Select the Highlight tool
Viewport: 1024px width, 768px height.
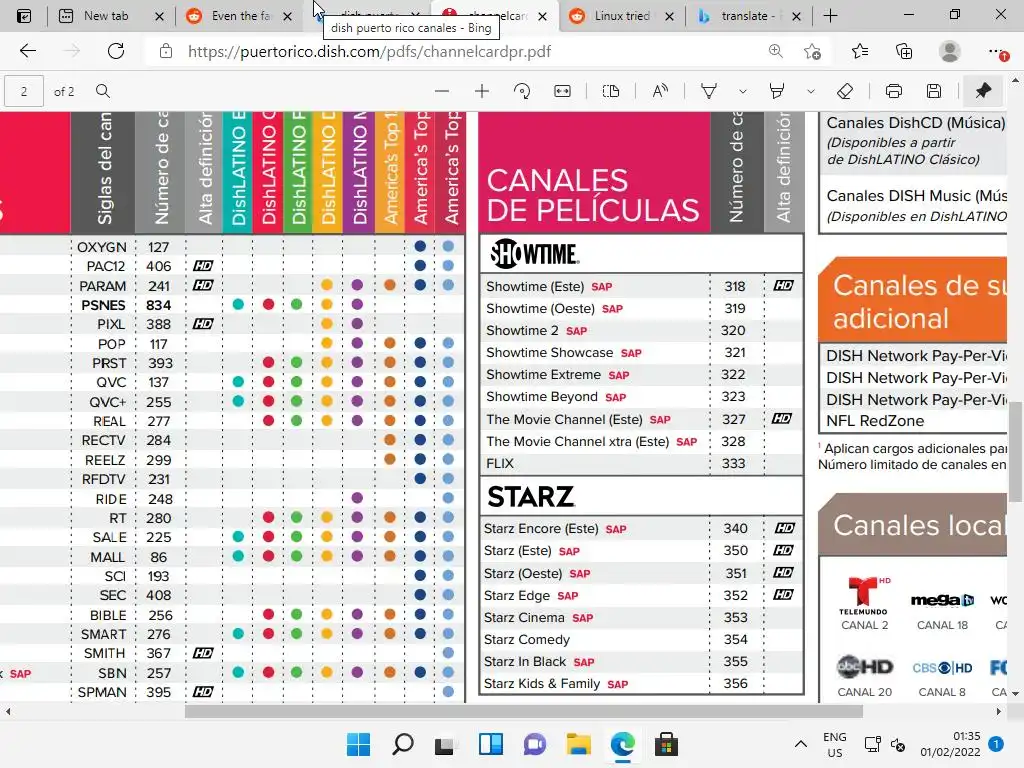click(776, 91)
